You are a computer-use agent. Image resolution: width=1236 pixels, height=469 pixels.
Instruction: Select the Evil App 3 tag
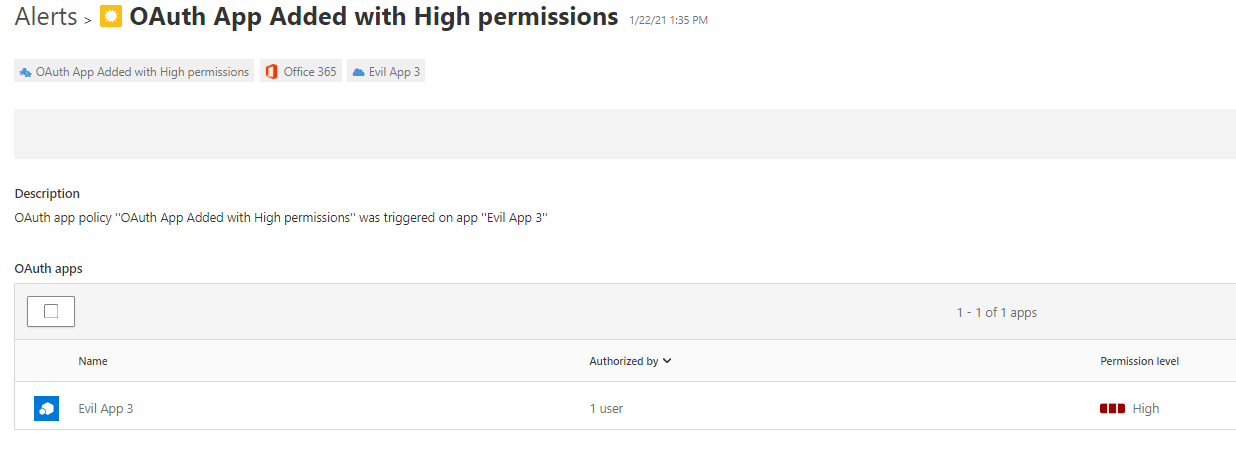(x=386, y=72)
